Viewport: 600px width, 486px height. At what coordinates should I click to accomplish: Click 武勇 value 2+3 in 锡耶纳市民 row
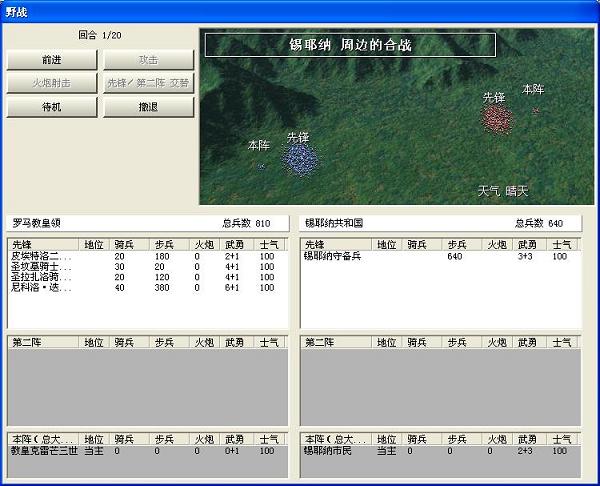(x=525, y=451)
